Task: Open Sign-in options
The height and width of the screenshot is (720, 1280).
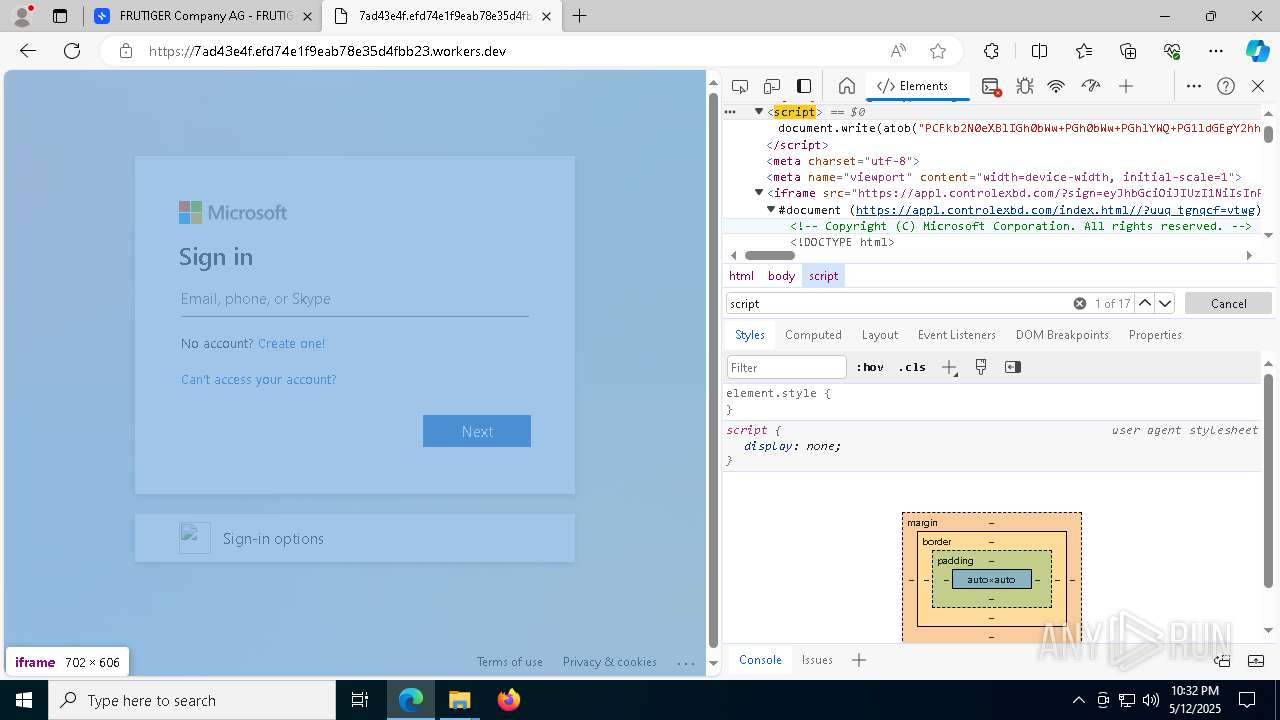Action: (x=355, y=538)
